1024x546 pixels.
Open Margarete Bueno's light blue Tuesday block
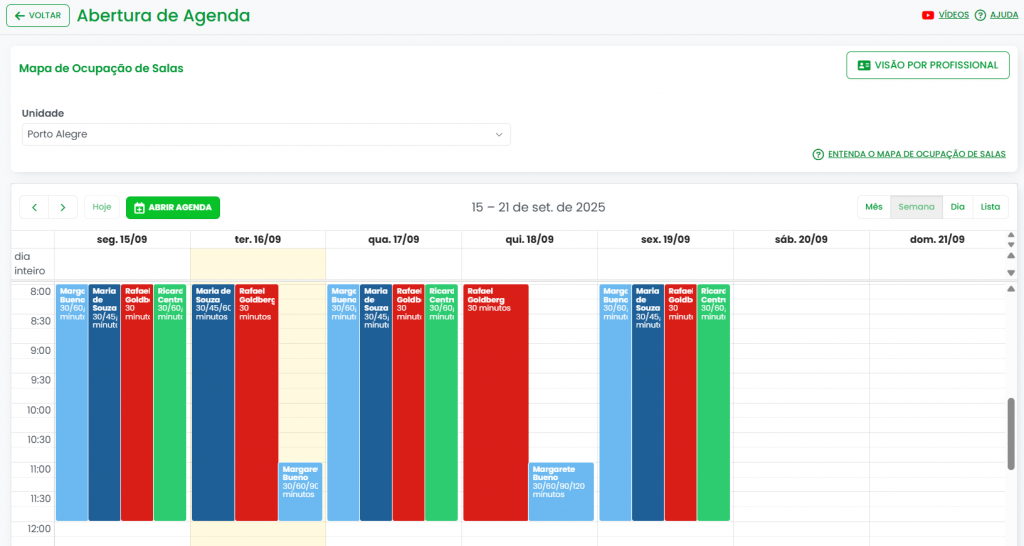[x=300, y=491]
